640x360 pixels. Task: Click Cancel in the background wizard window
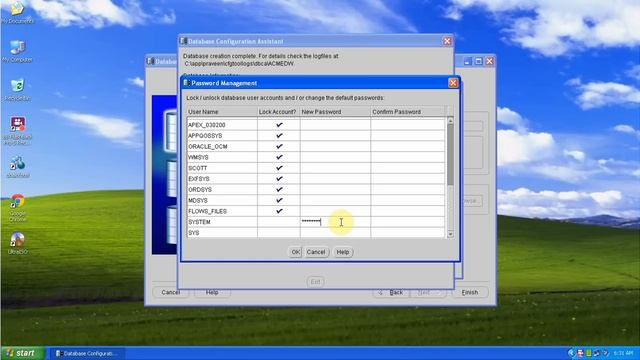tap(170, 292)
